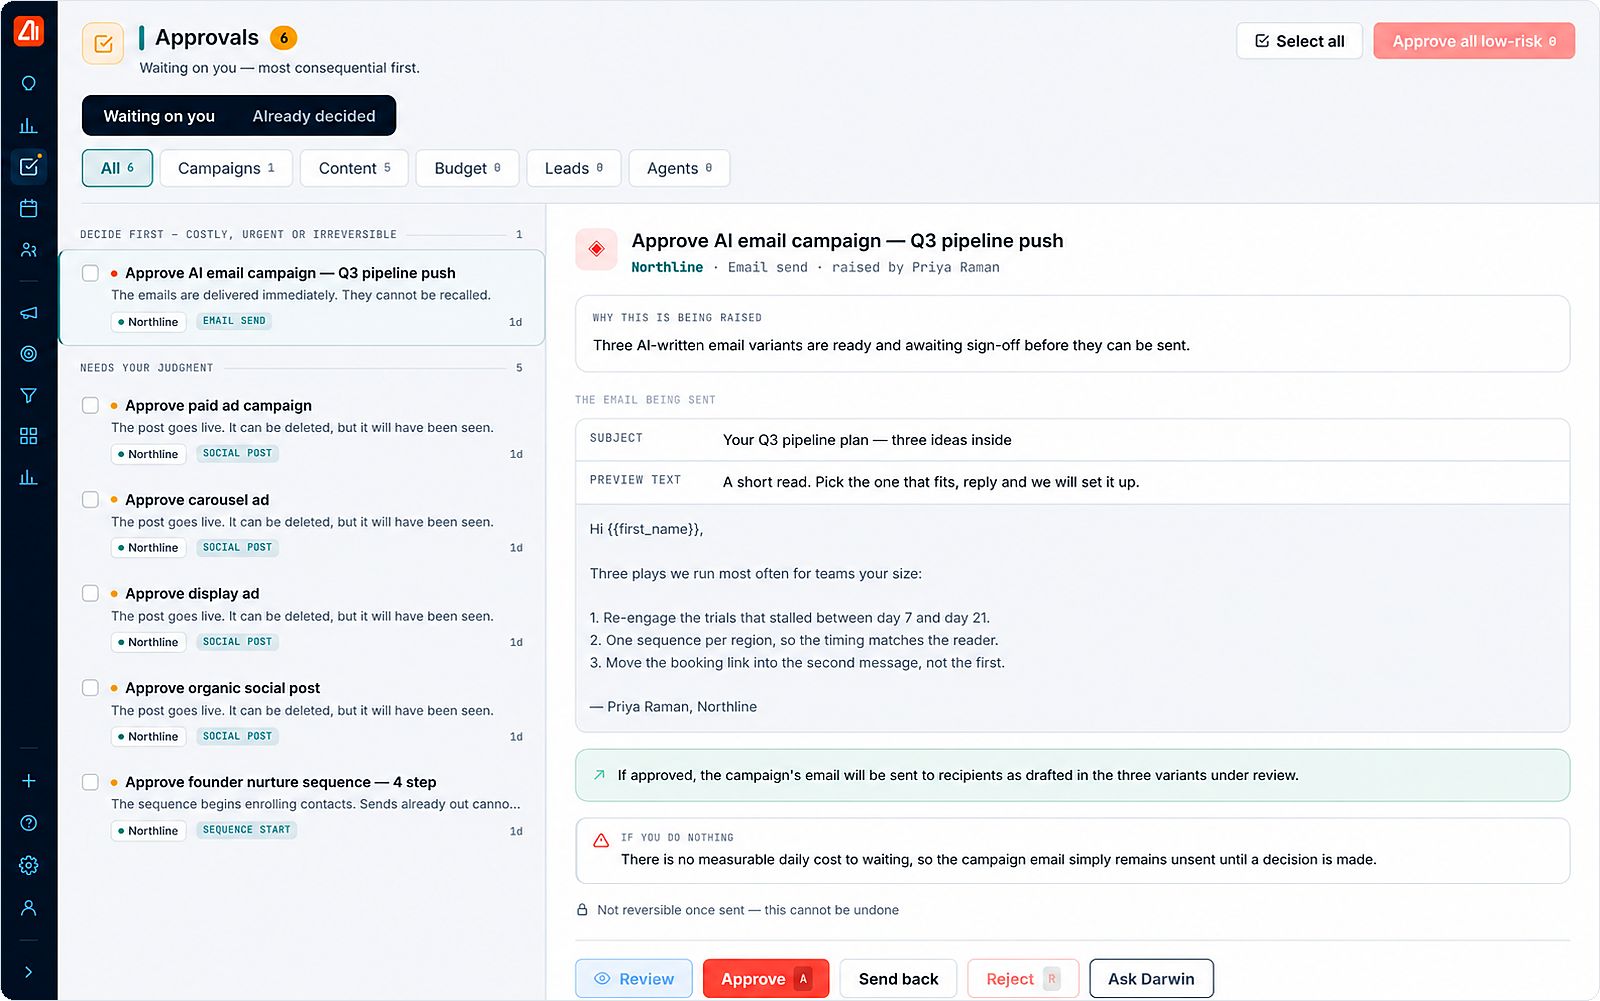Tick the checkbox for Approve carousel ad

[90, 499]
